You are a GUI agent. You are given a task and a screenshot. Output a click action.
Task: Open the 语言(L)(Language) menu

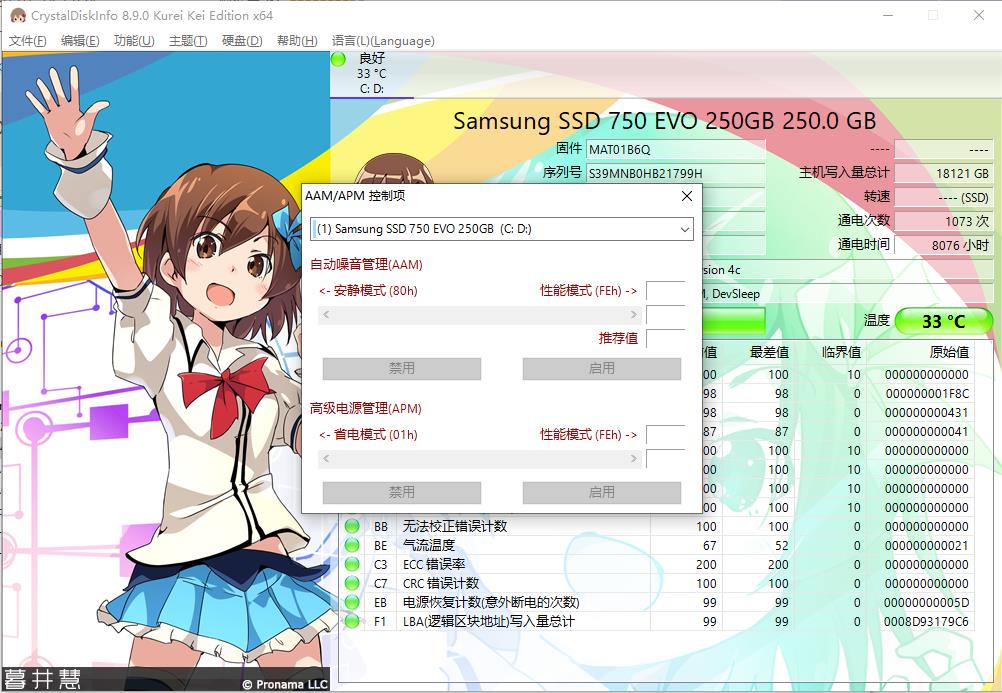[x=383, y=41]
